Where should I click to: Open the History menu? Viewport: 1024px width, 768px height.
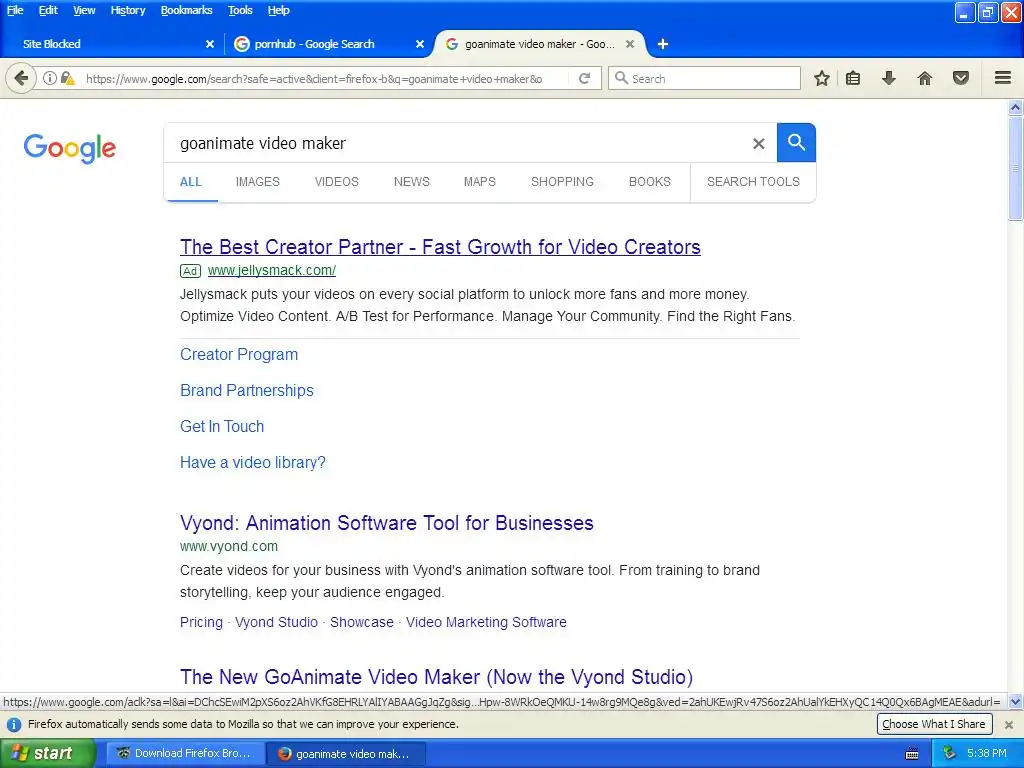pyautogui.click(x=128, y=10)
